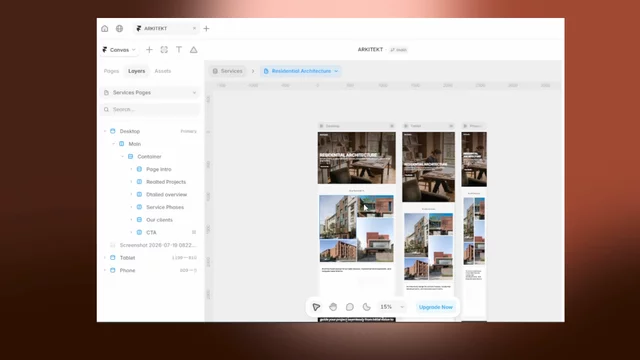Click the Desktop frame play icon
Viewport: 640px width, 360px height.
tap(322, 126)
